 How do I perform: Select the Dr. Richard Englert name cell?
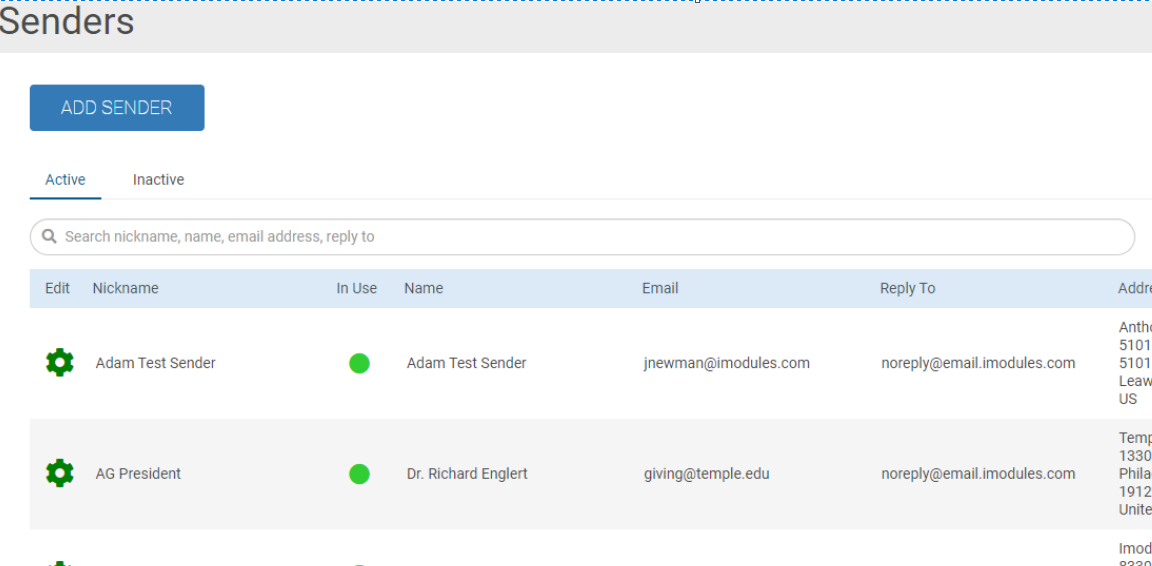pos(467,474)
